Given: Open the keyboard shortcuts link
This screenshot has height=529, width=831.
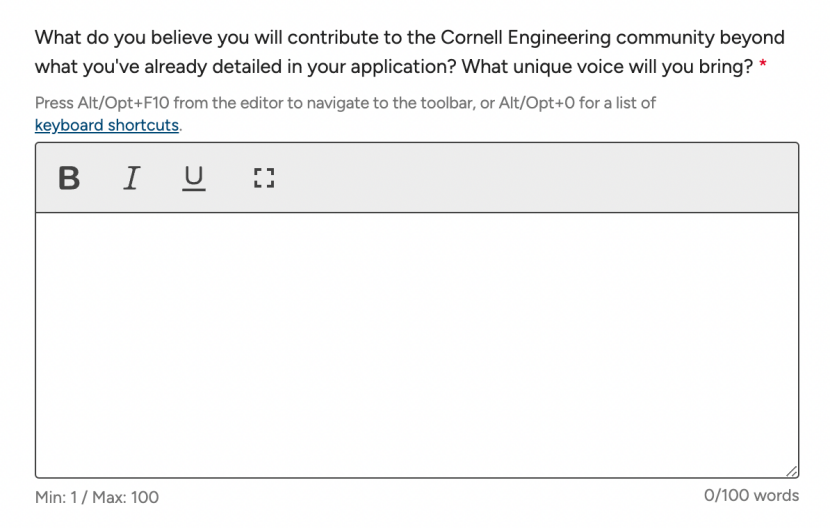Looking at the screenshot, I should 107,125.
